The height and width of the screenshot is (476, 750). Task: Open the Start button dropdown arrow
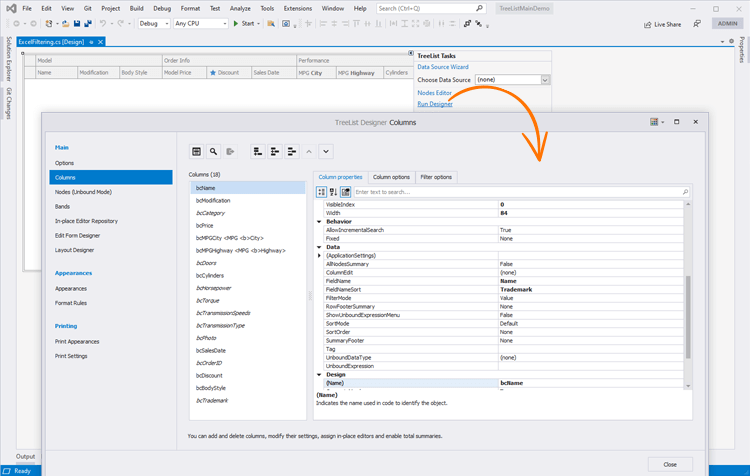pyautogui.click(x=259, y=23)
